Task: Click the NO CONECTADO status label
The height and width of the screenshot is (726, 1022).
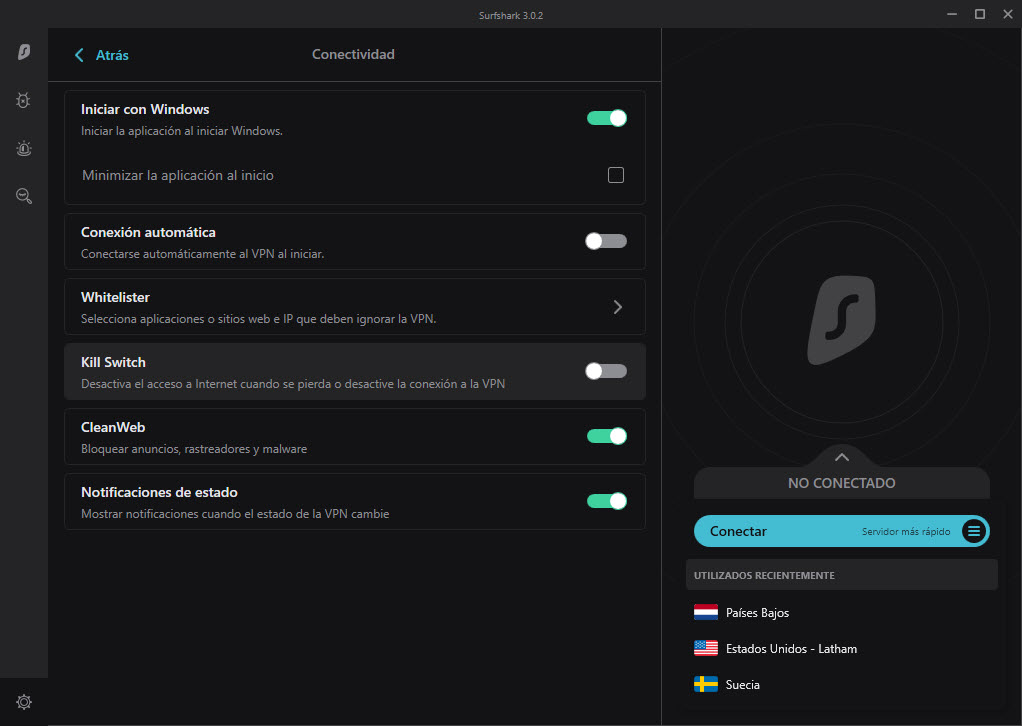Action: tap(841, 483)
